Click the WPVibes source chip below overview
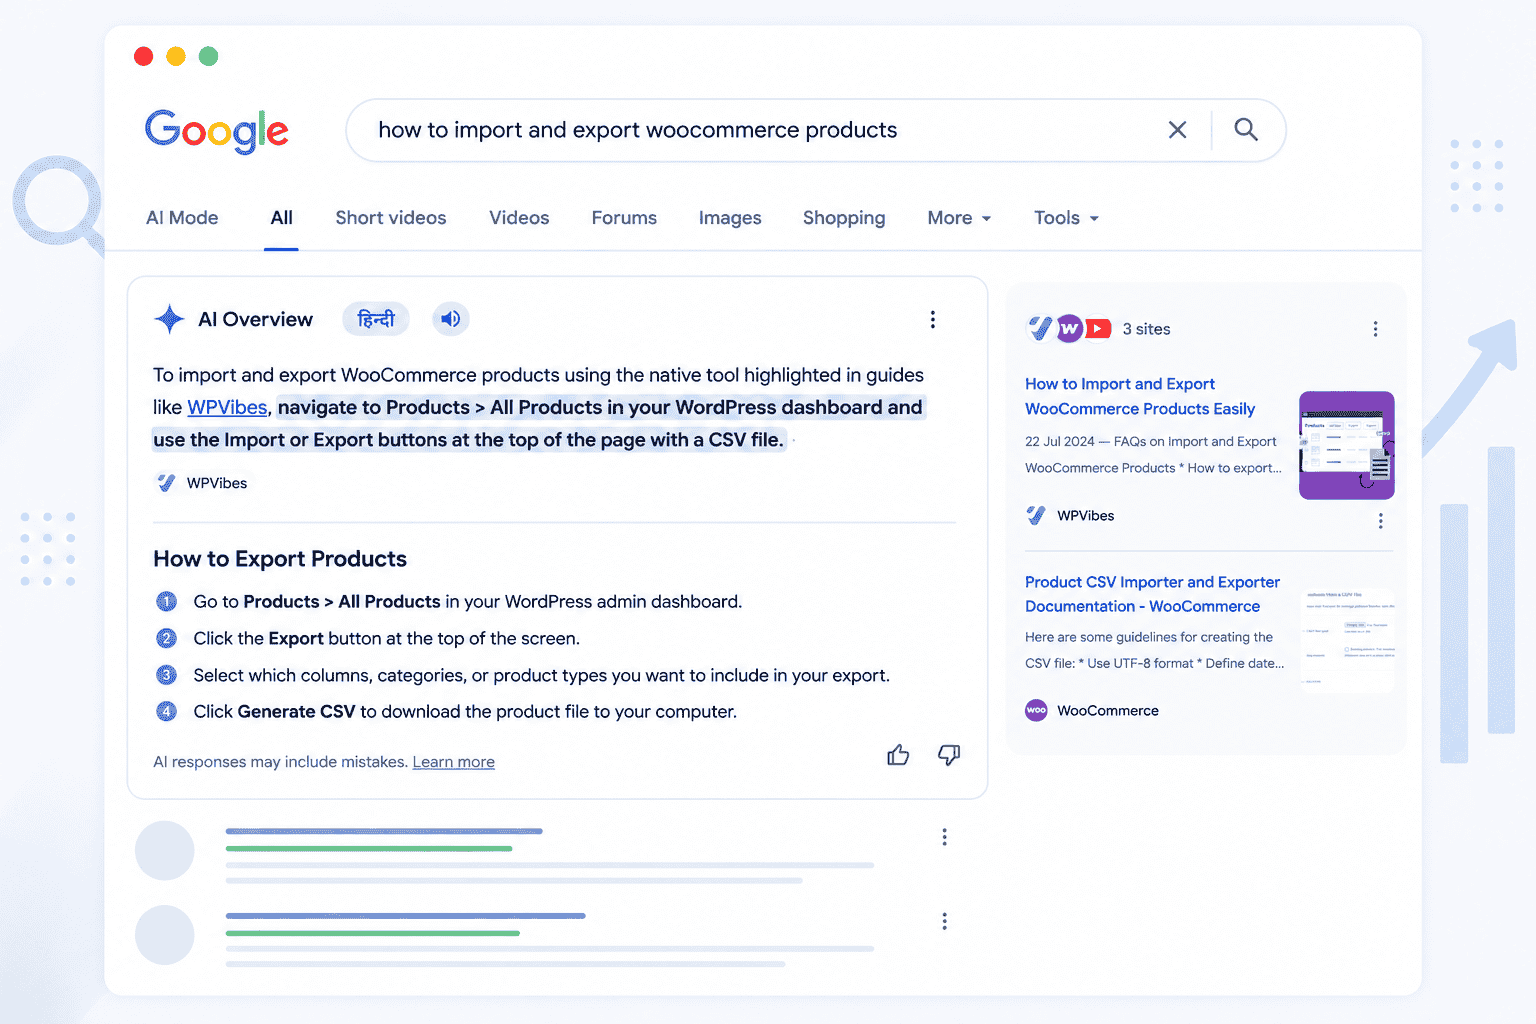Viewport: 1536px width, 1024px height. pos(202,483)
